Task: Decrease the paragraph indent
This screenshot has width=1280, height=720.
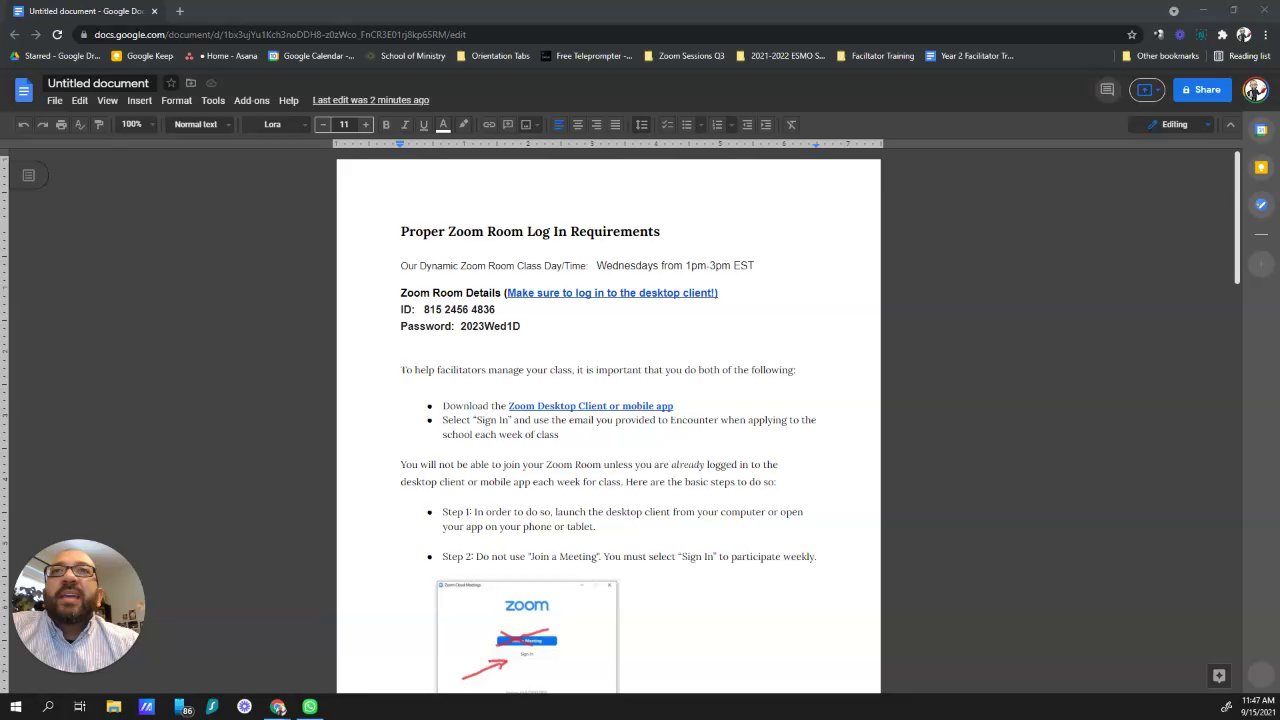Action: point(747,125)
